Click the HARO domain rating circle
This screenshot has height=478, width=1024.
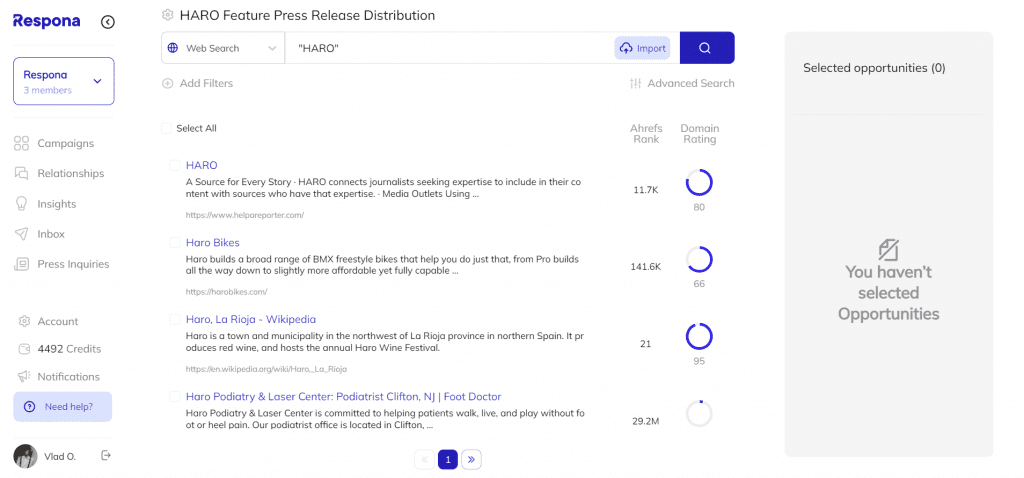click(x=699, y=182)
